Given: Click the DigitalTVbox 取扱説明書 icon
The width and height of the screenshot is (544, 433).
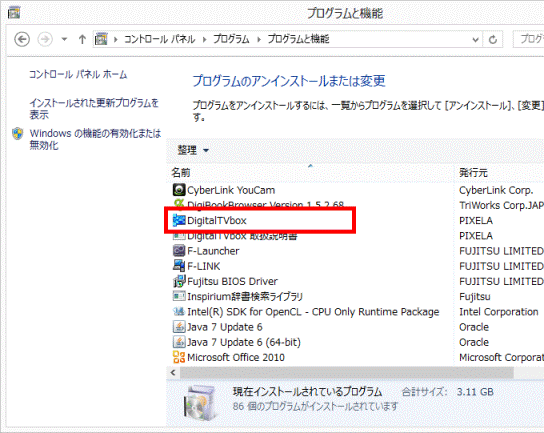Looking at the screenshot, I should pos(179,236).
